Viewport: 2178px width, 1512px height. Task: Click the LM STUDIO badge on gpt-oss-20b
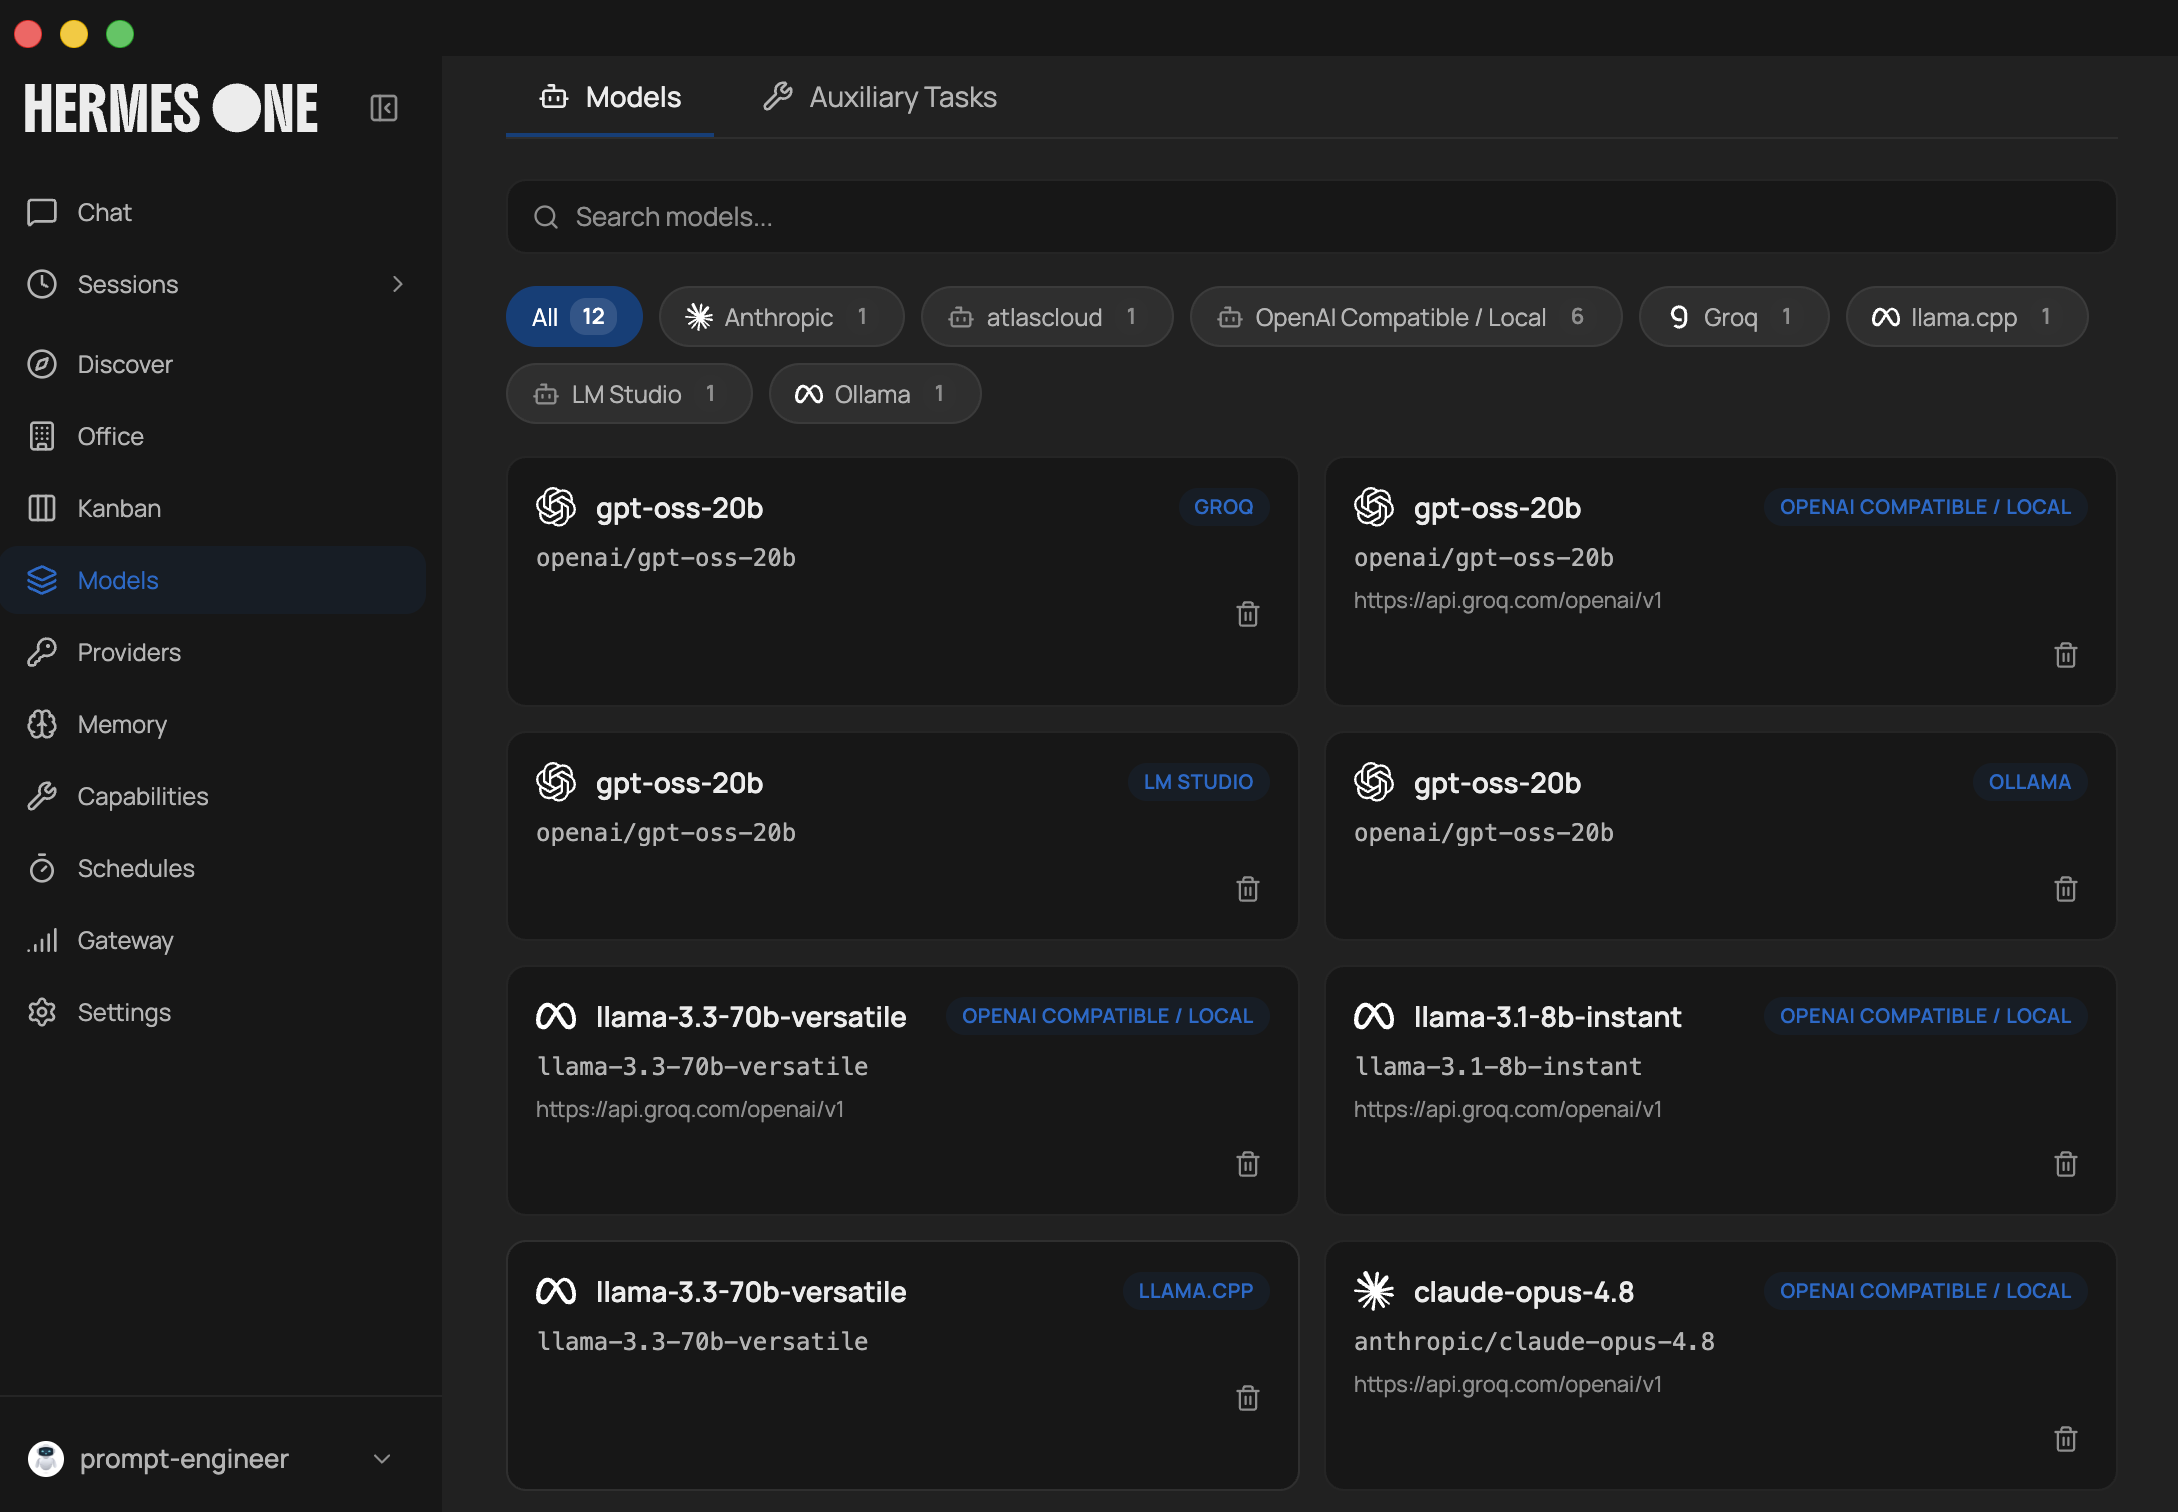tap(1198, 782)
